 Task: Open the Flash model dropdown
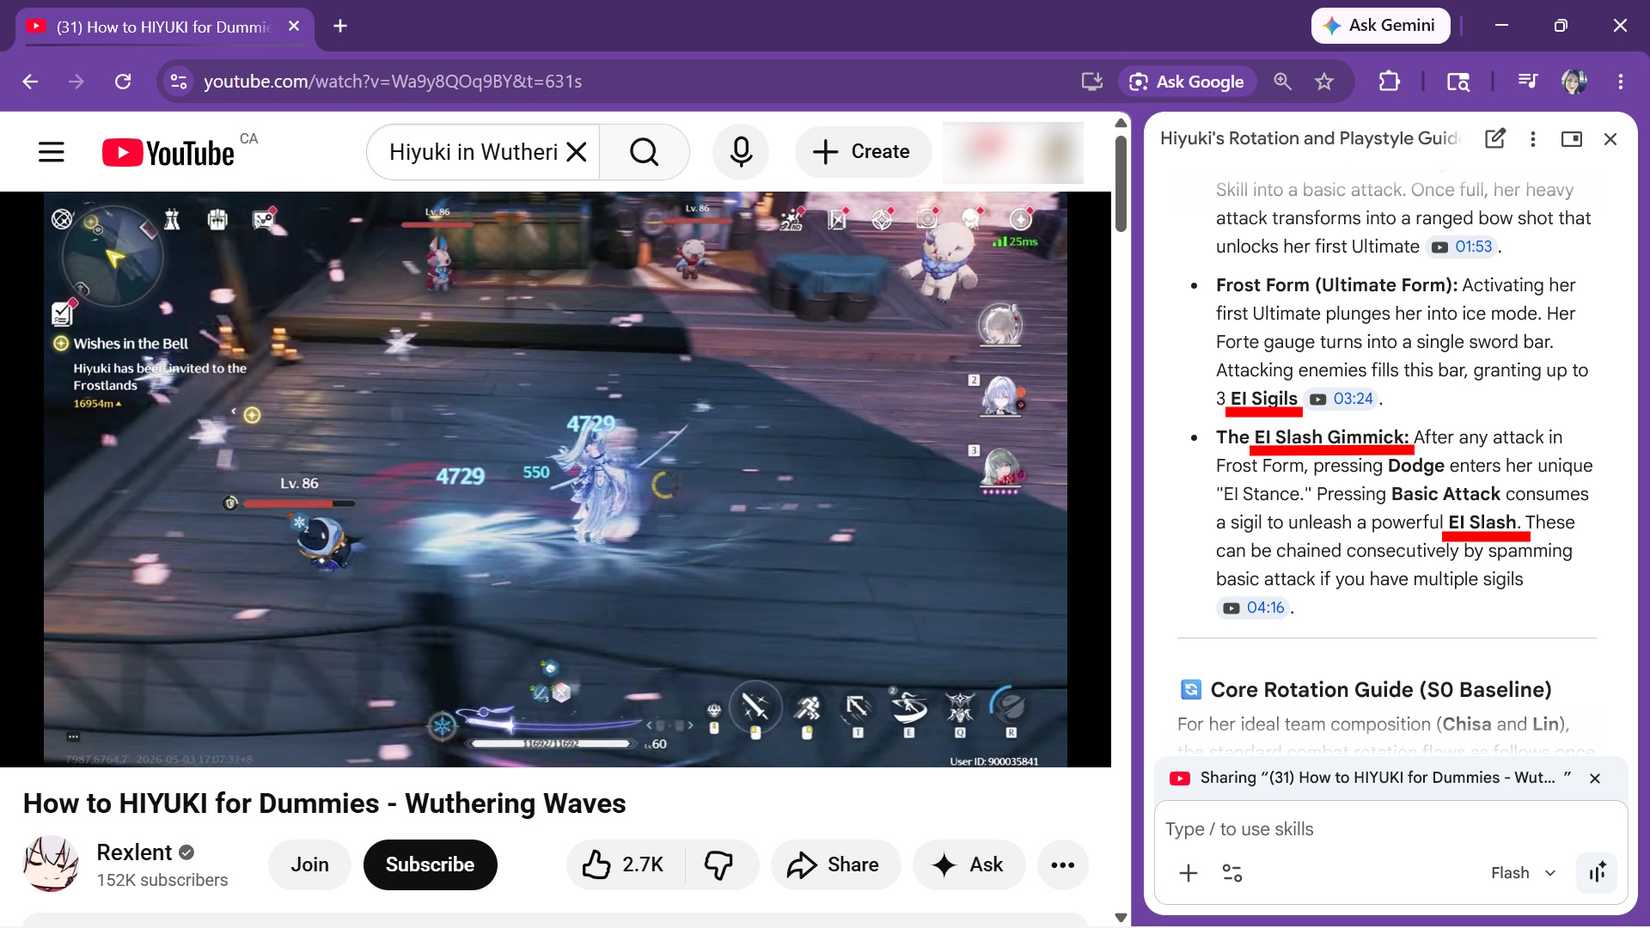tap(1523, 873)
